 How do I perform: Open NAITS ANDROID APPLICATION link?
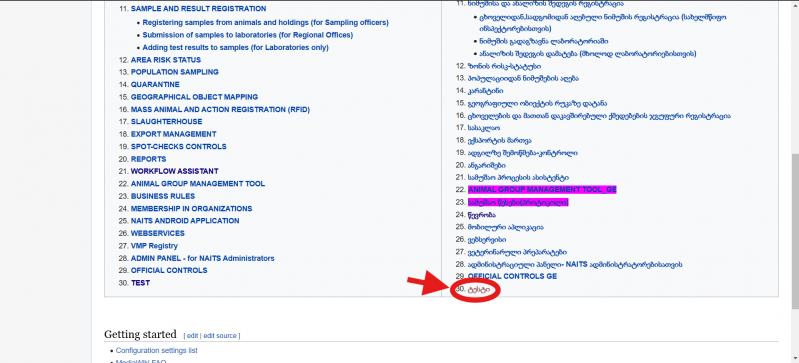point(185,221)
